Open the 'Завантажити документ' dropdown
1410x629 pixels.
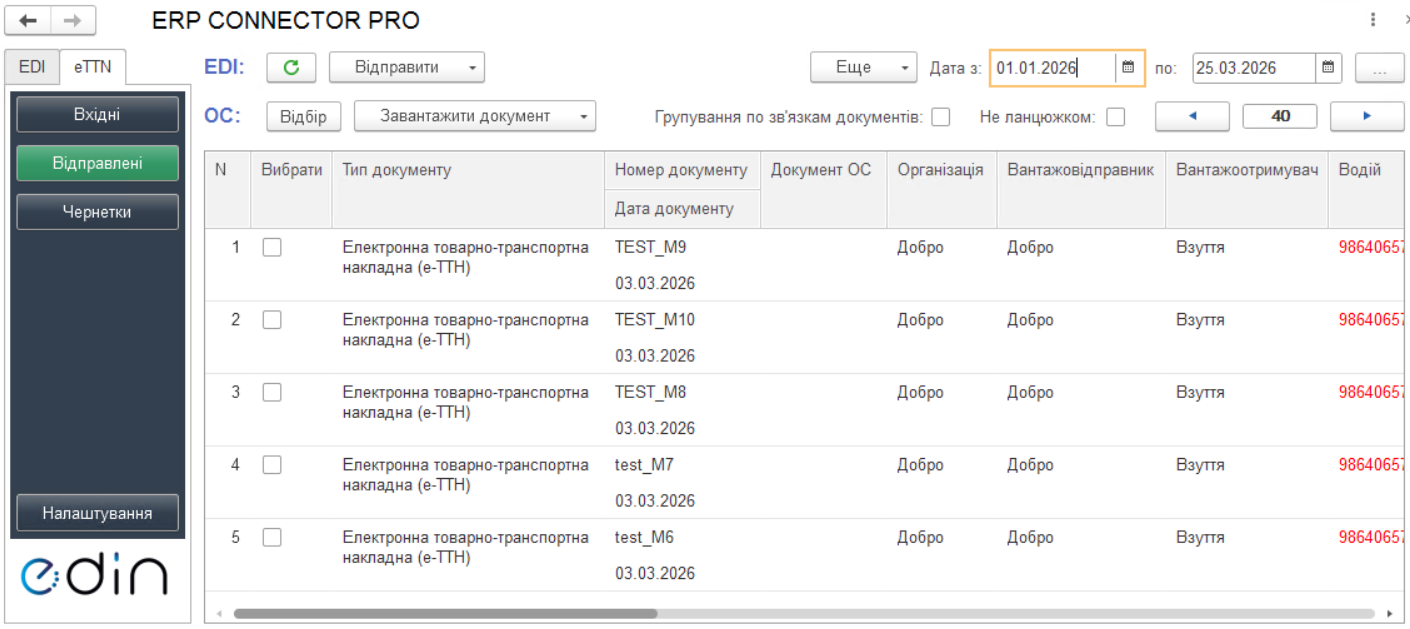click(x=475, y=116)
